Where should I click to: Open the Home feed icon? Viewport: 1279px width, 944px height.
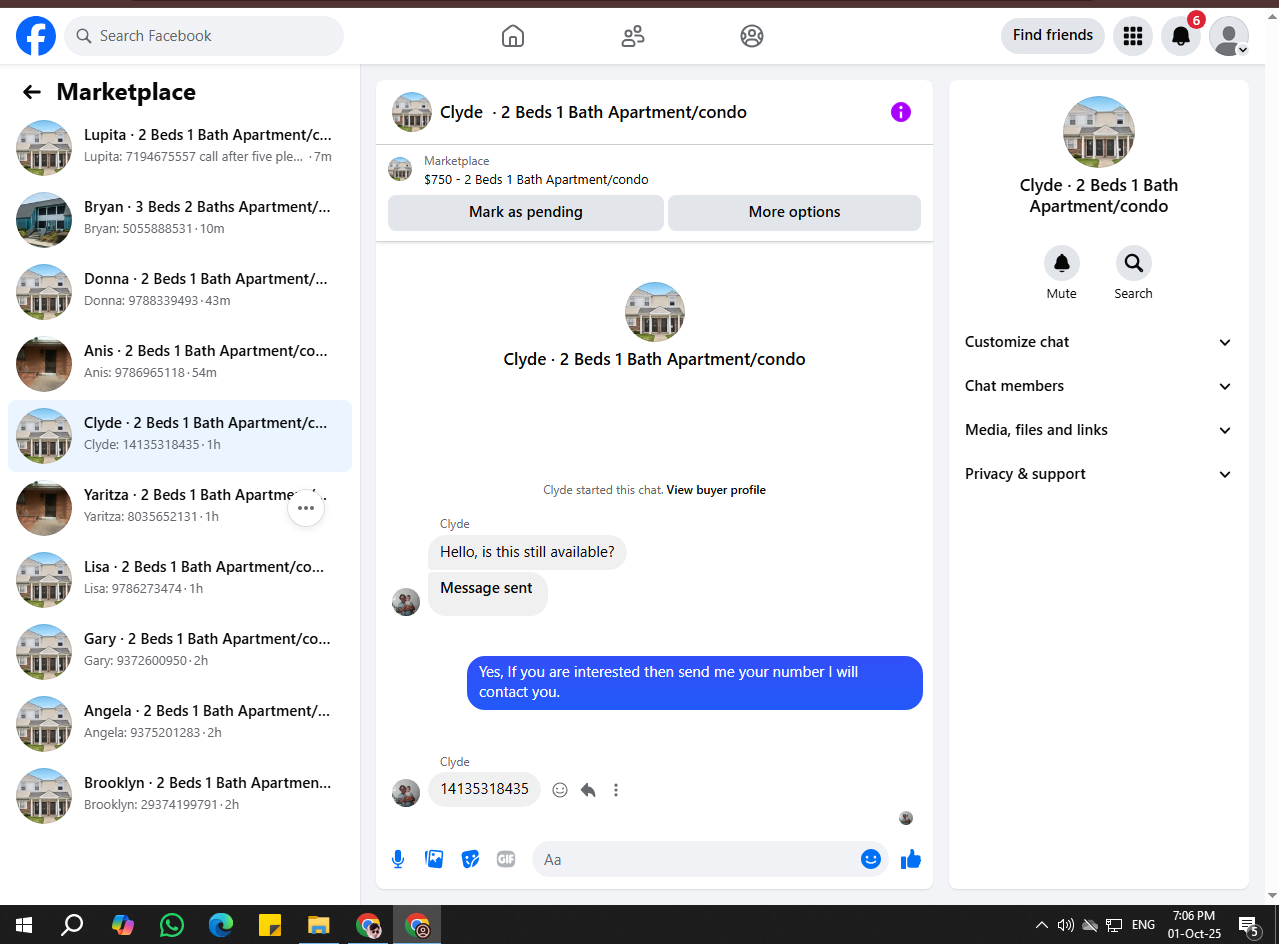(512, 36)
